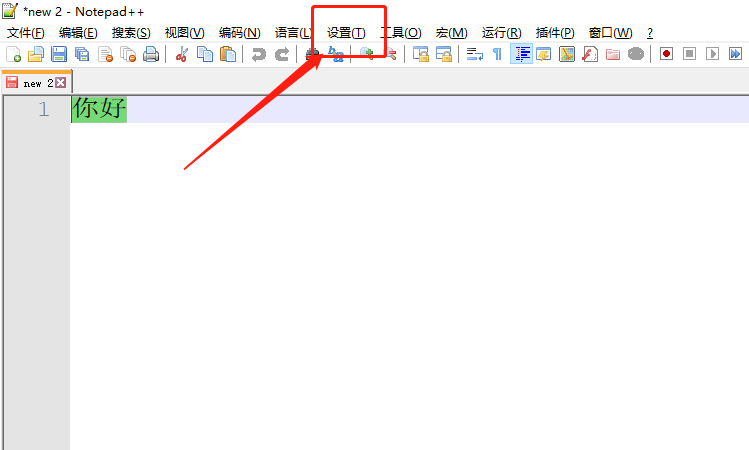
Task: Click the Save All icon
Action: 82,54
